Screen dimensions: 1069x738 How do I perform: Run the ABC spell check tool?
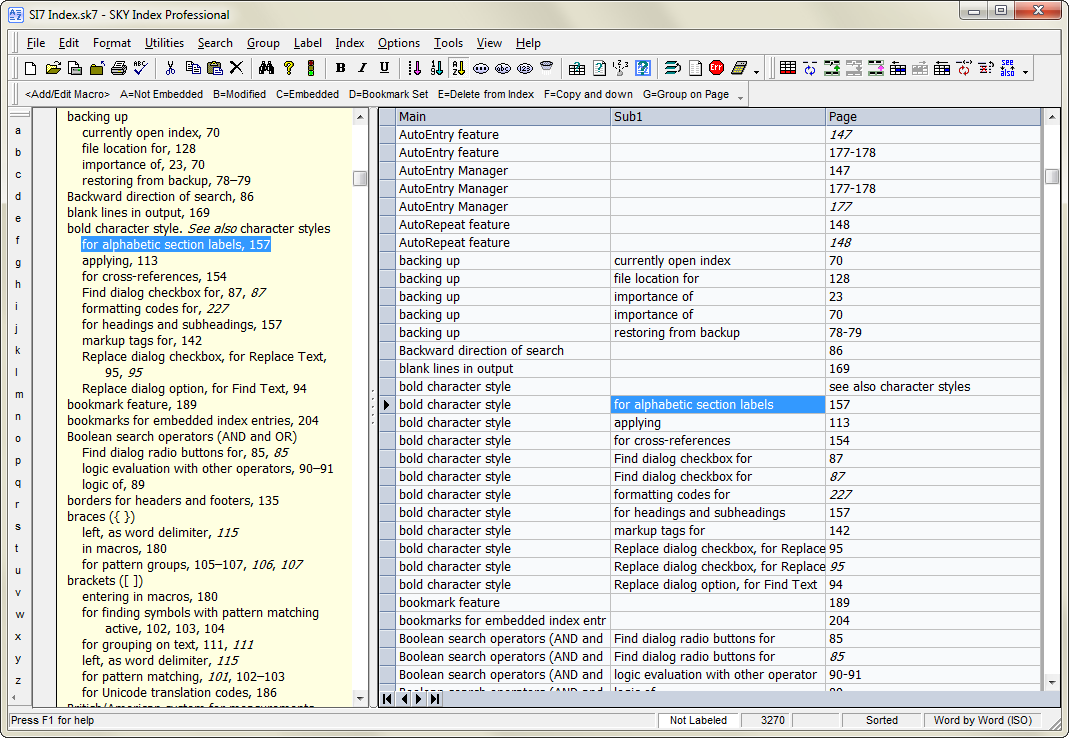click(x=140, y=68)
